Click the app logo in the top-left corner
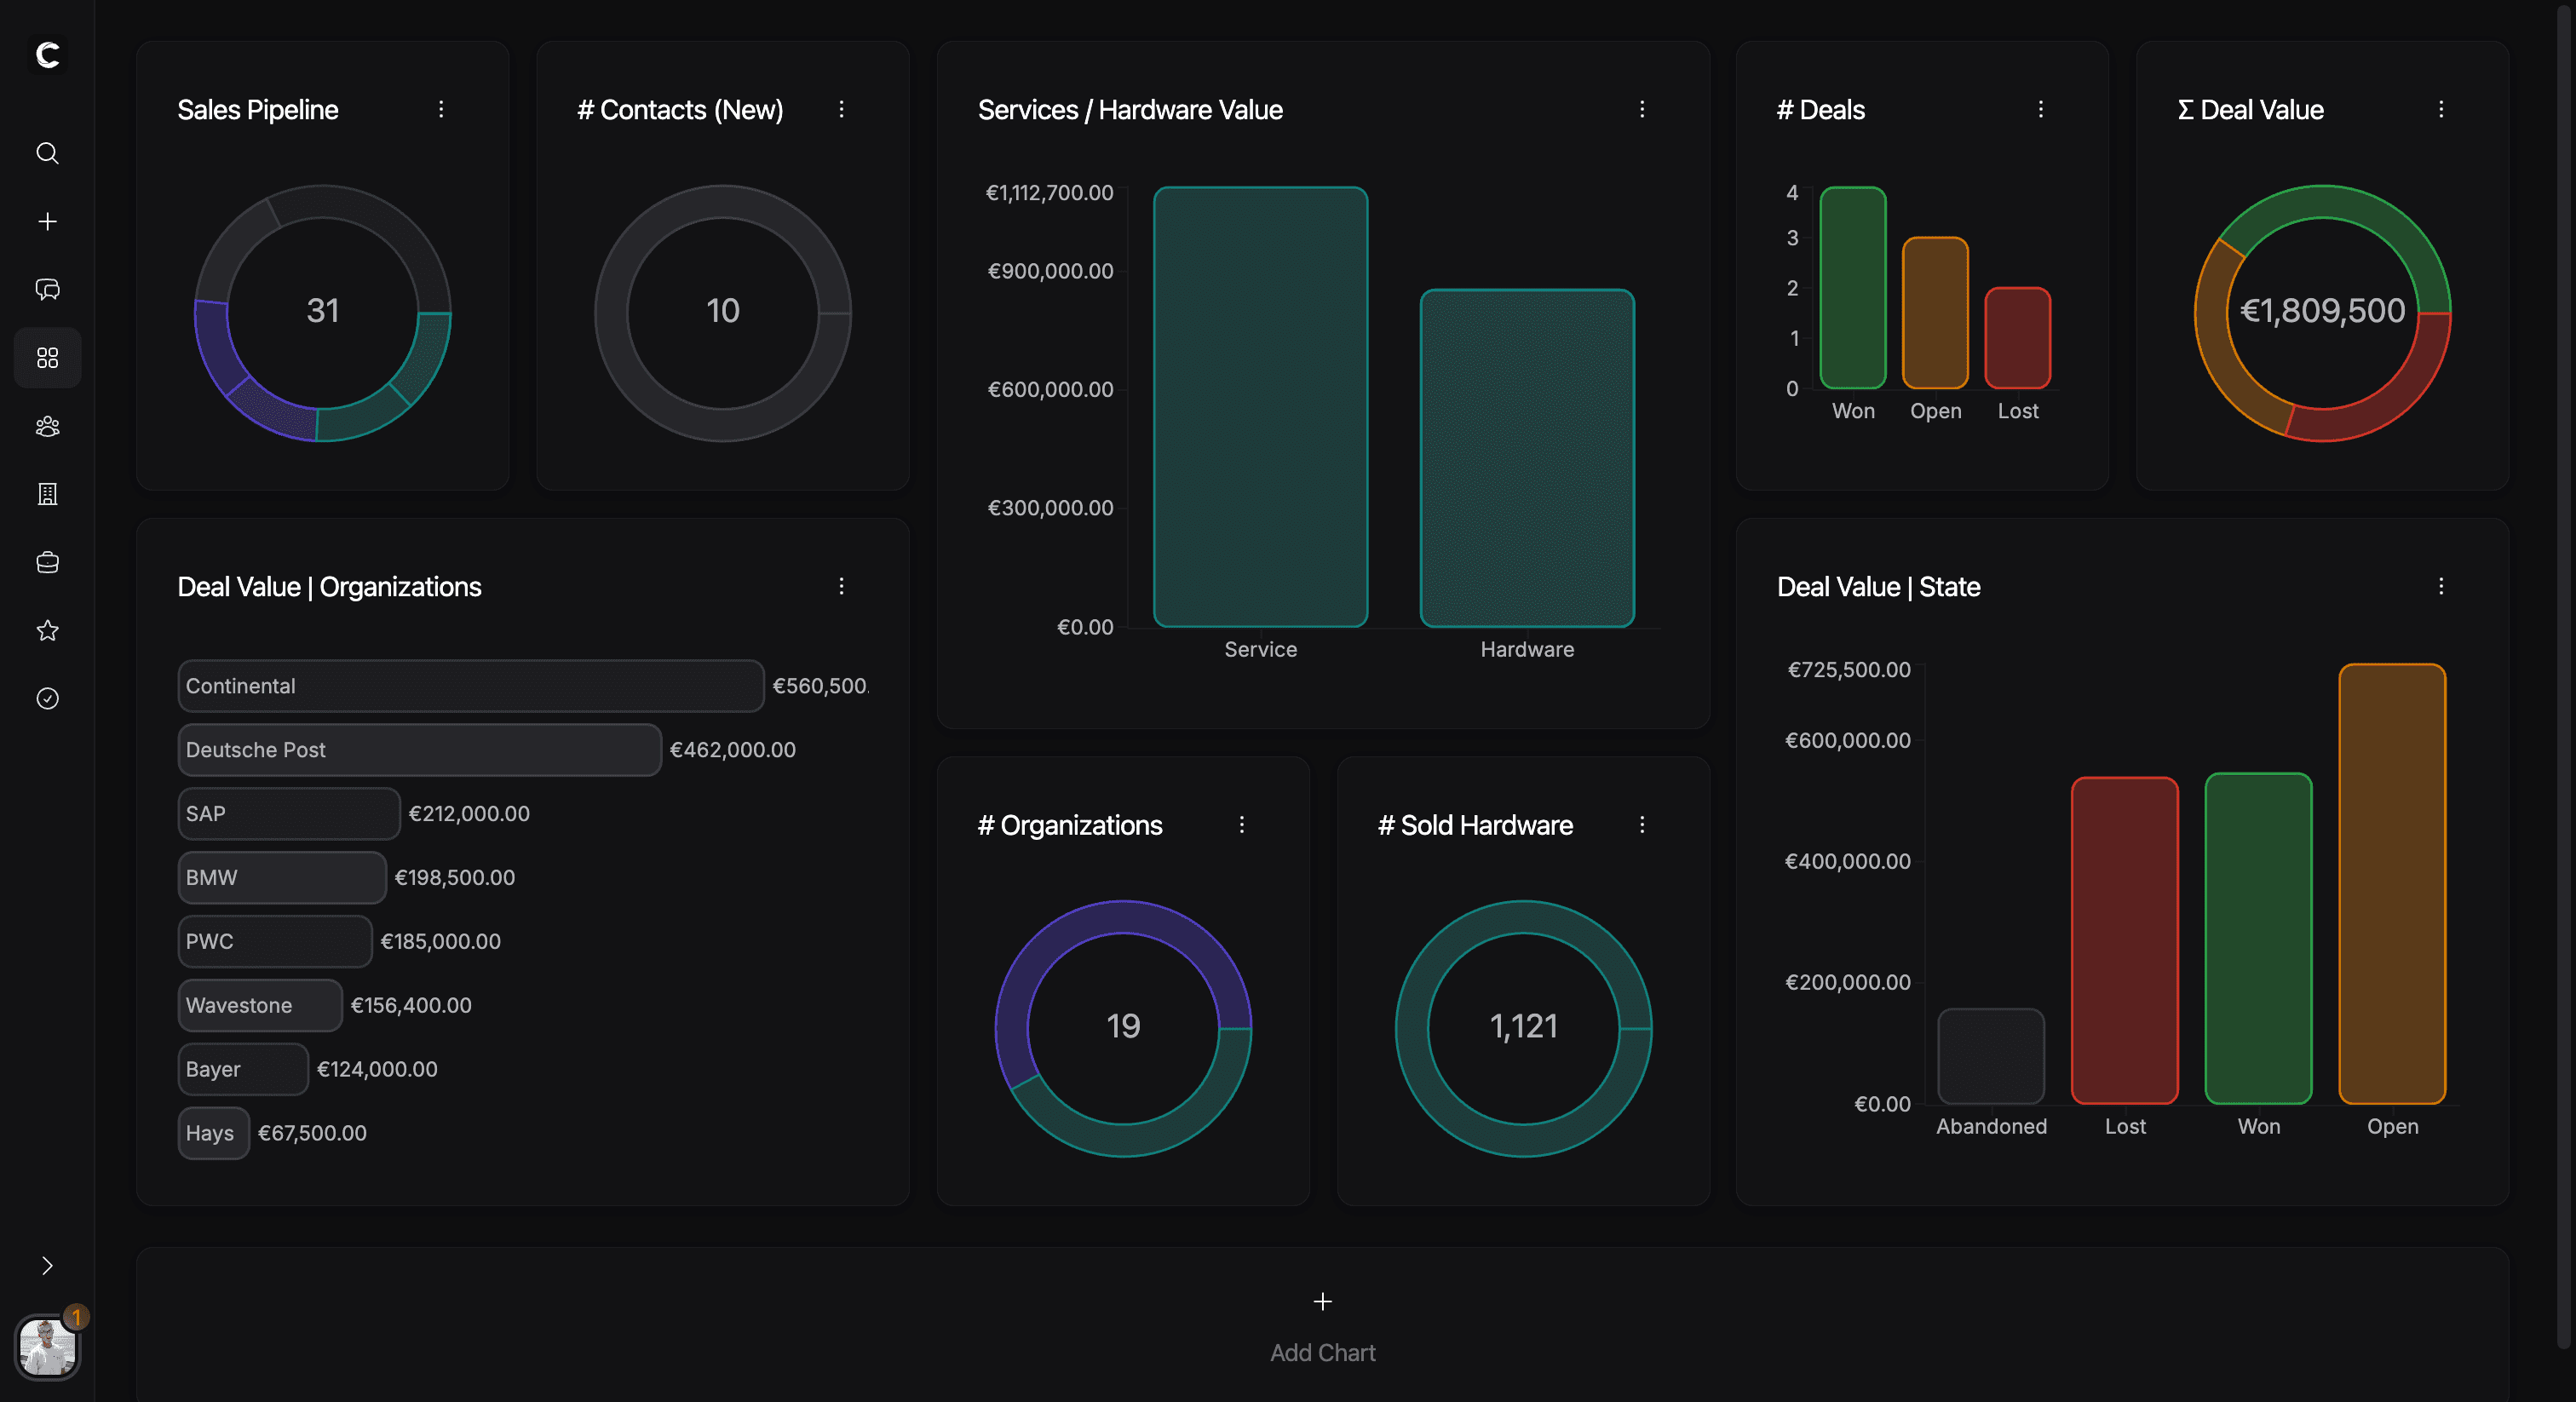This screenshot has width=2576, height=1402. pyautogui.click(x=47, y=57)
